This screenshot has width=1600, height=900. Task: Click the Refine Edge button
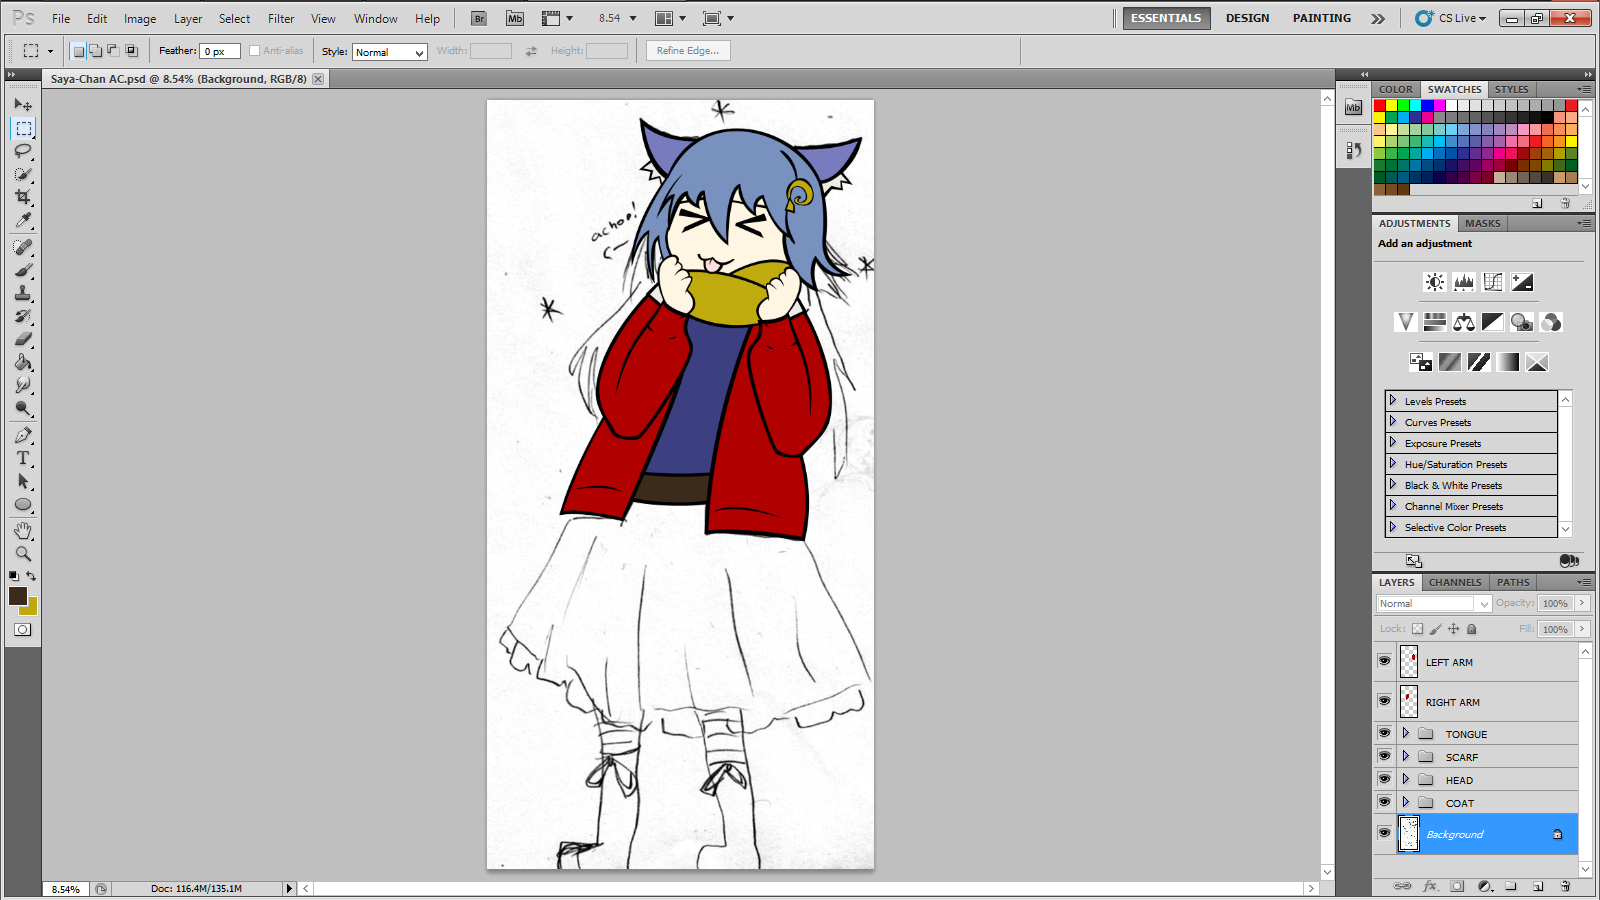point(688,50)
